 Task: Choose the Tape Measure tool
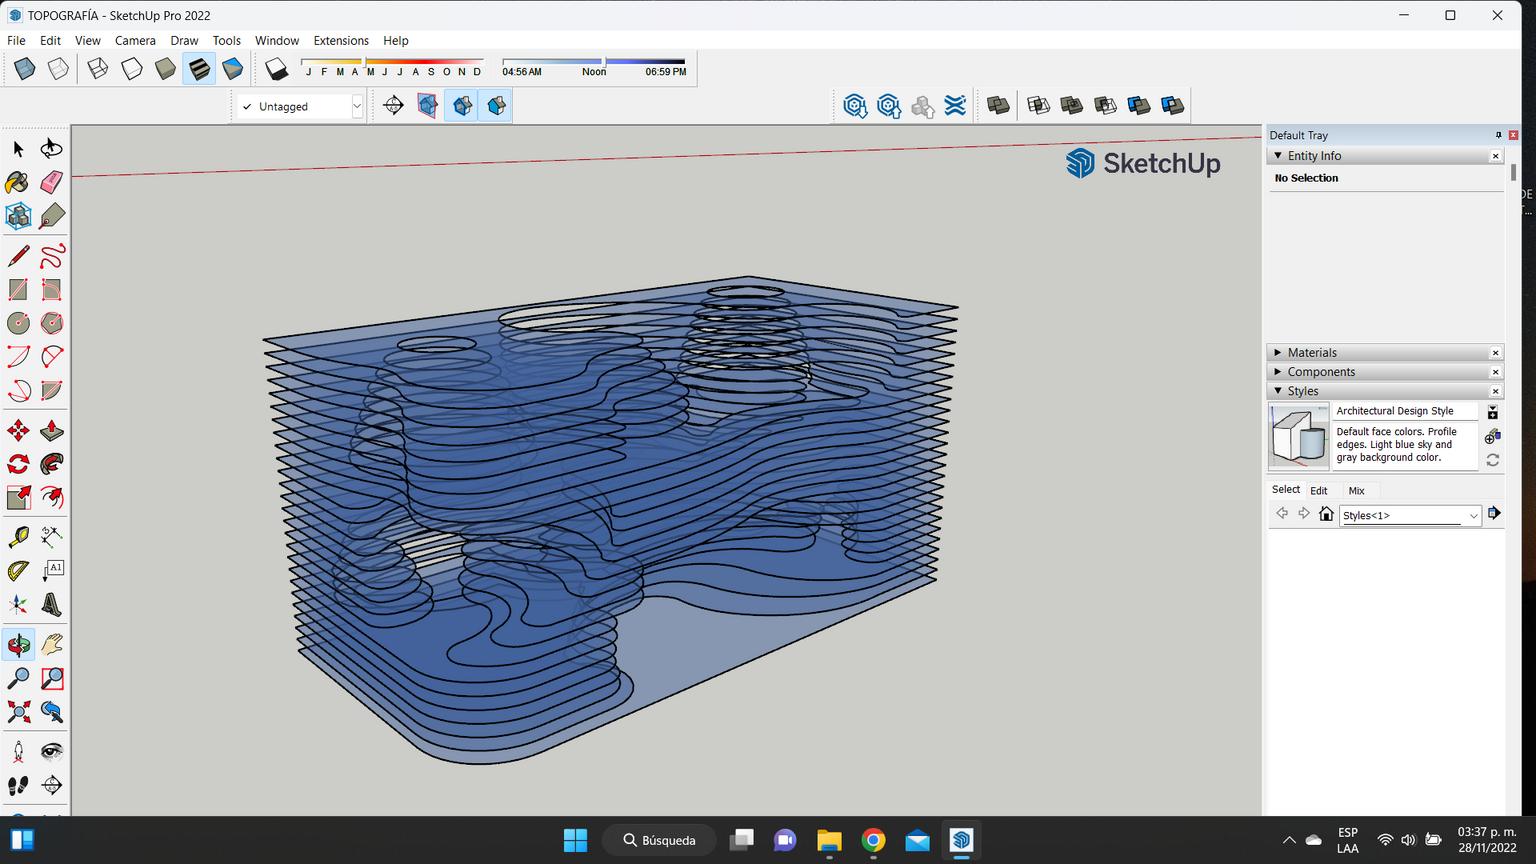(x=18, y=537)
